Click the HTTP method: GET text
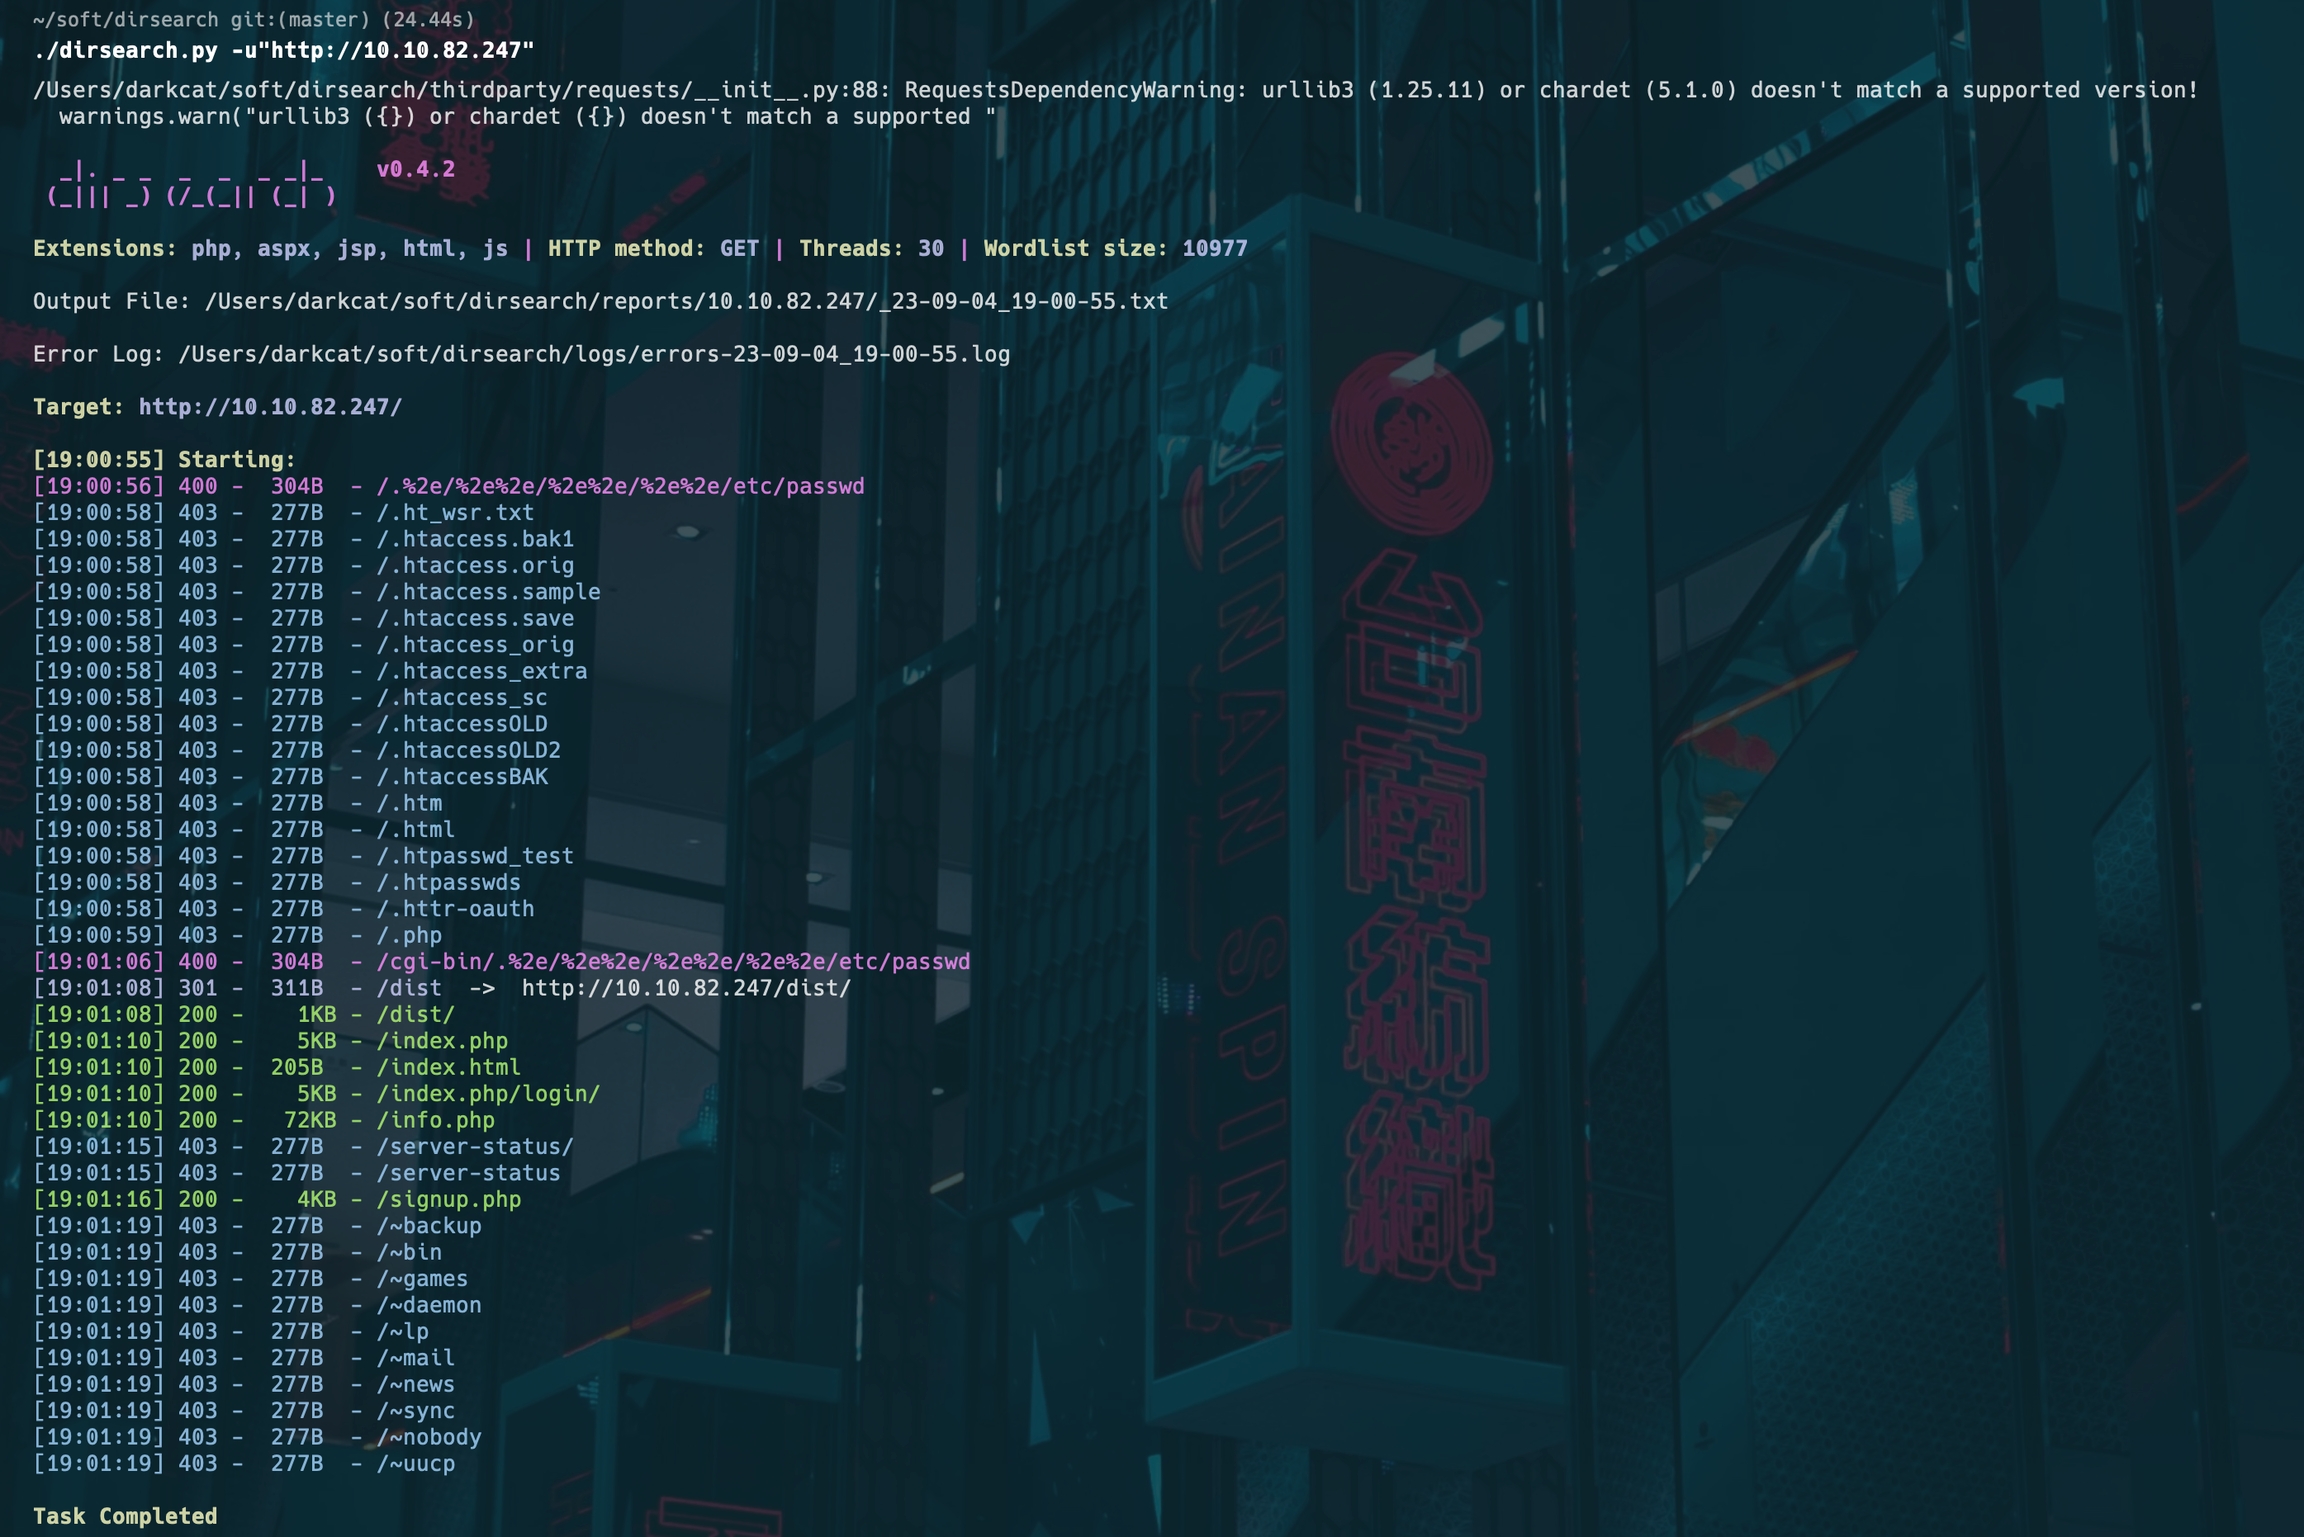Image resolution: width=2304 pixels, height=1537 pixels. point(654,248)
